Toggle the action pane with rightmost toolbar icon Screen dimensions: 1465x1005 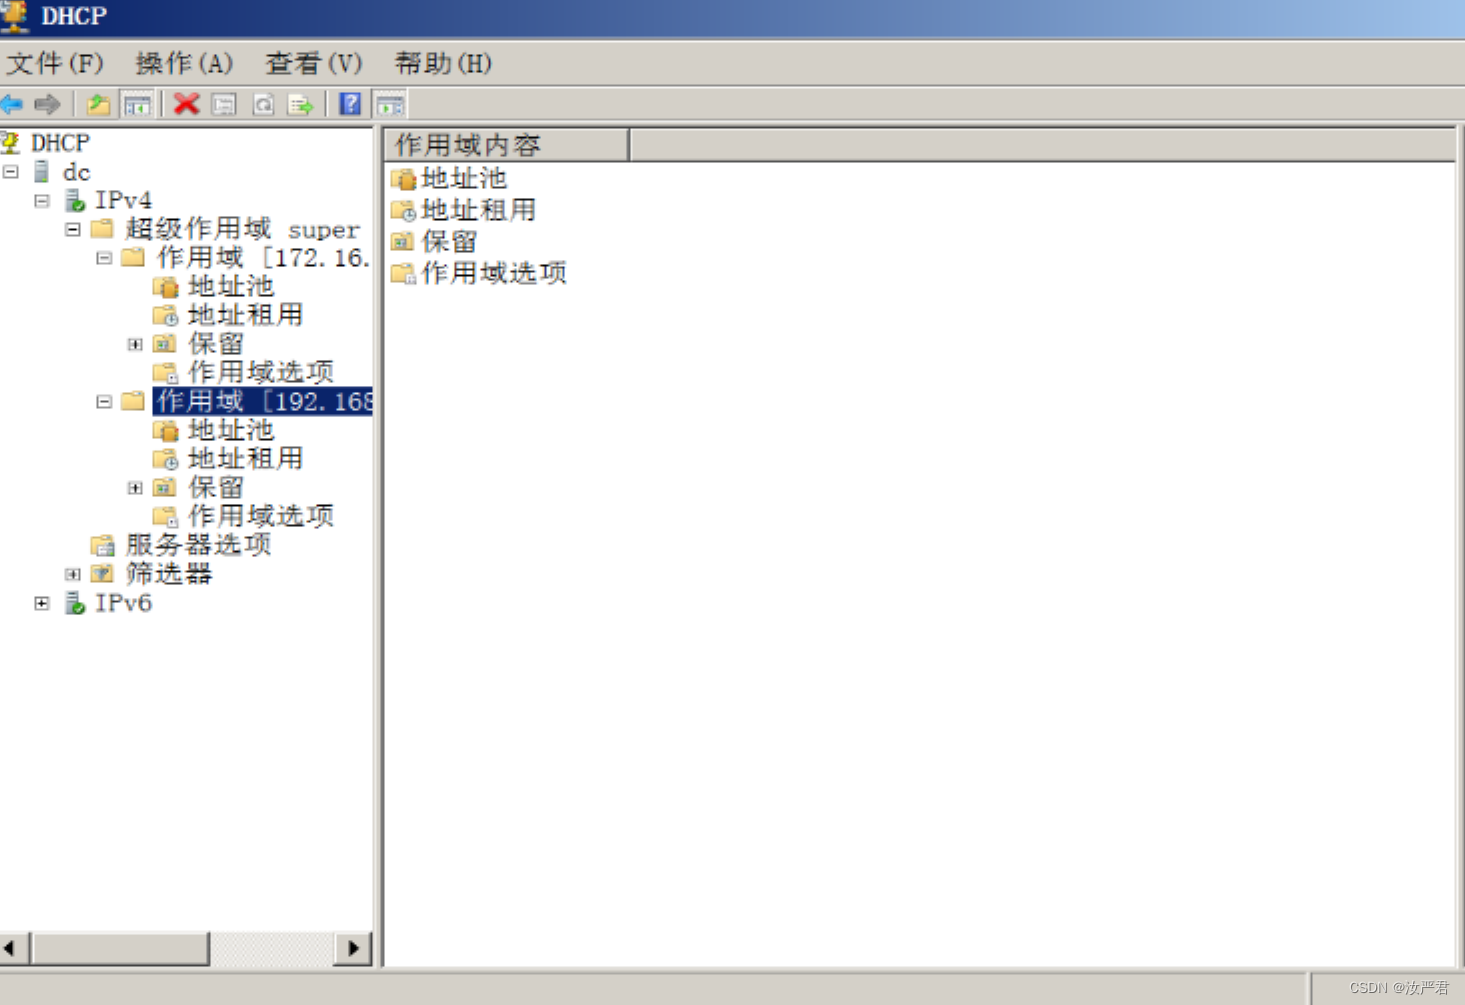(390, 104)
